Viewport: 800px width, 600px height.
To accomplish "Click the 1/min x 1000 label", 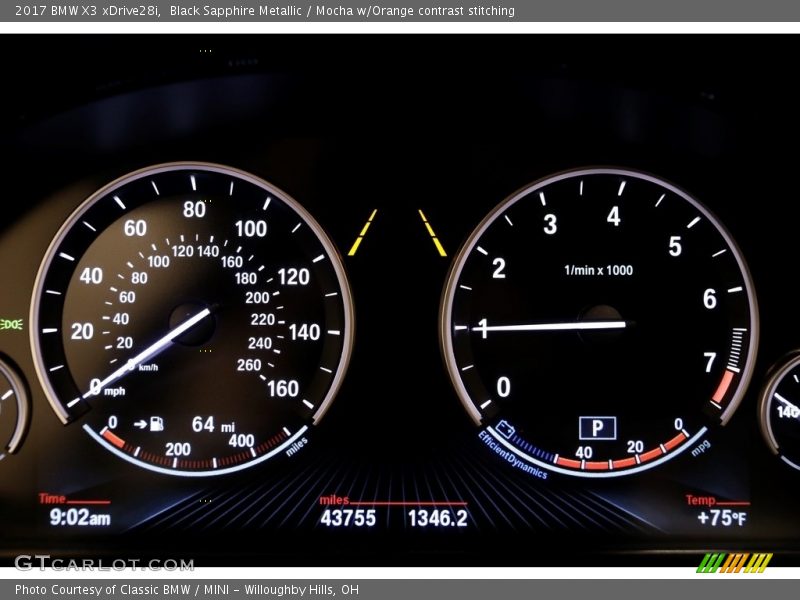I will point(598,270).
